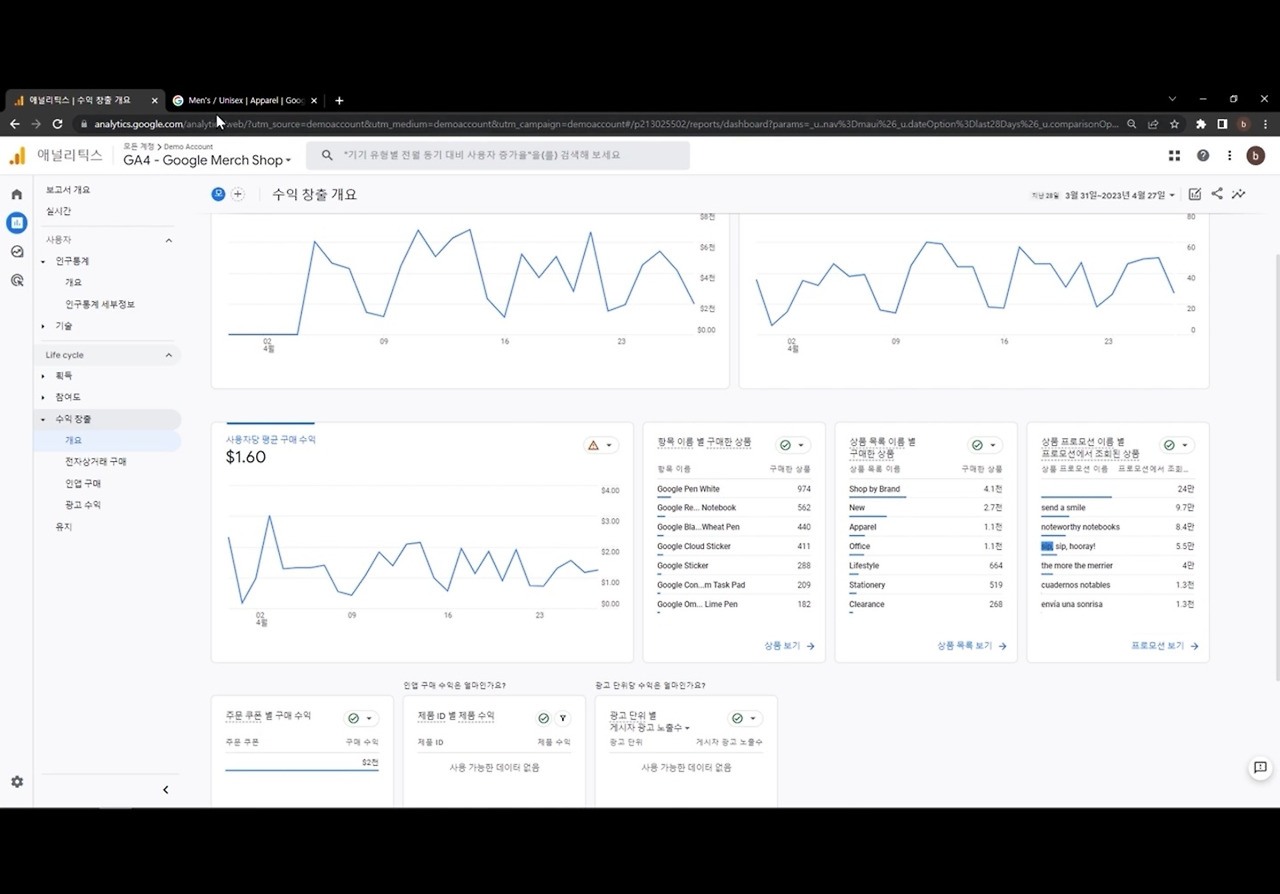Expand the 기술 tree group
This screenshot has height=894, width=1280.
click(43, 326)
